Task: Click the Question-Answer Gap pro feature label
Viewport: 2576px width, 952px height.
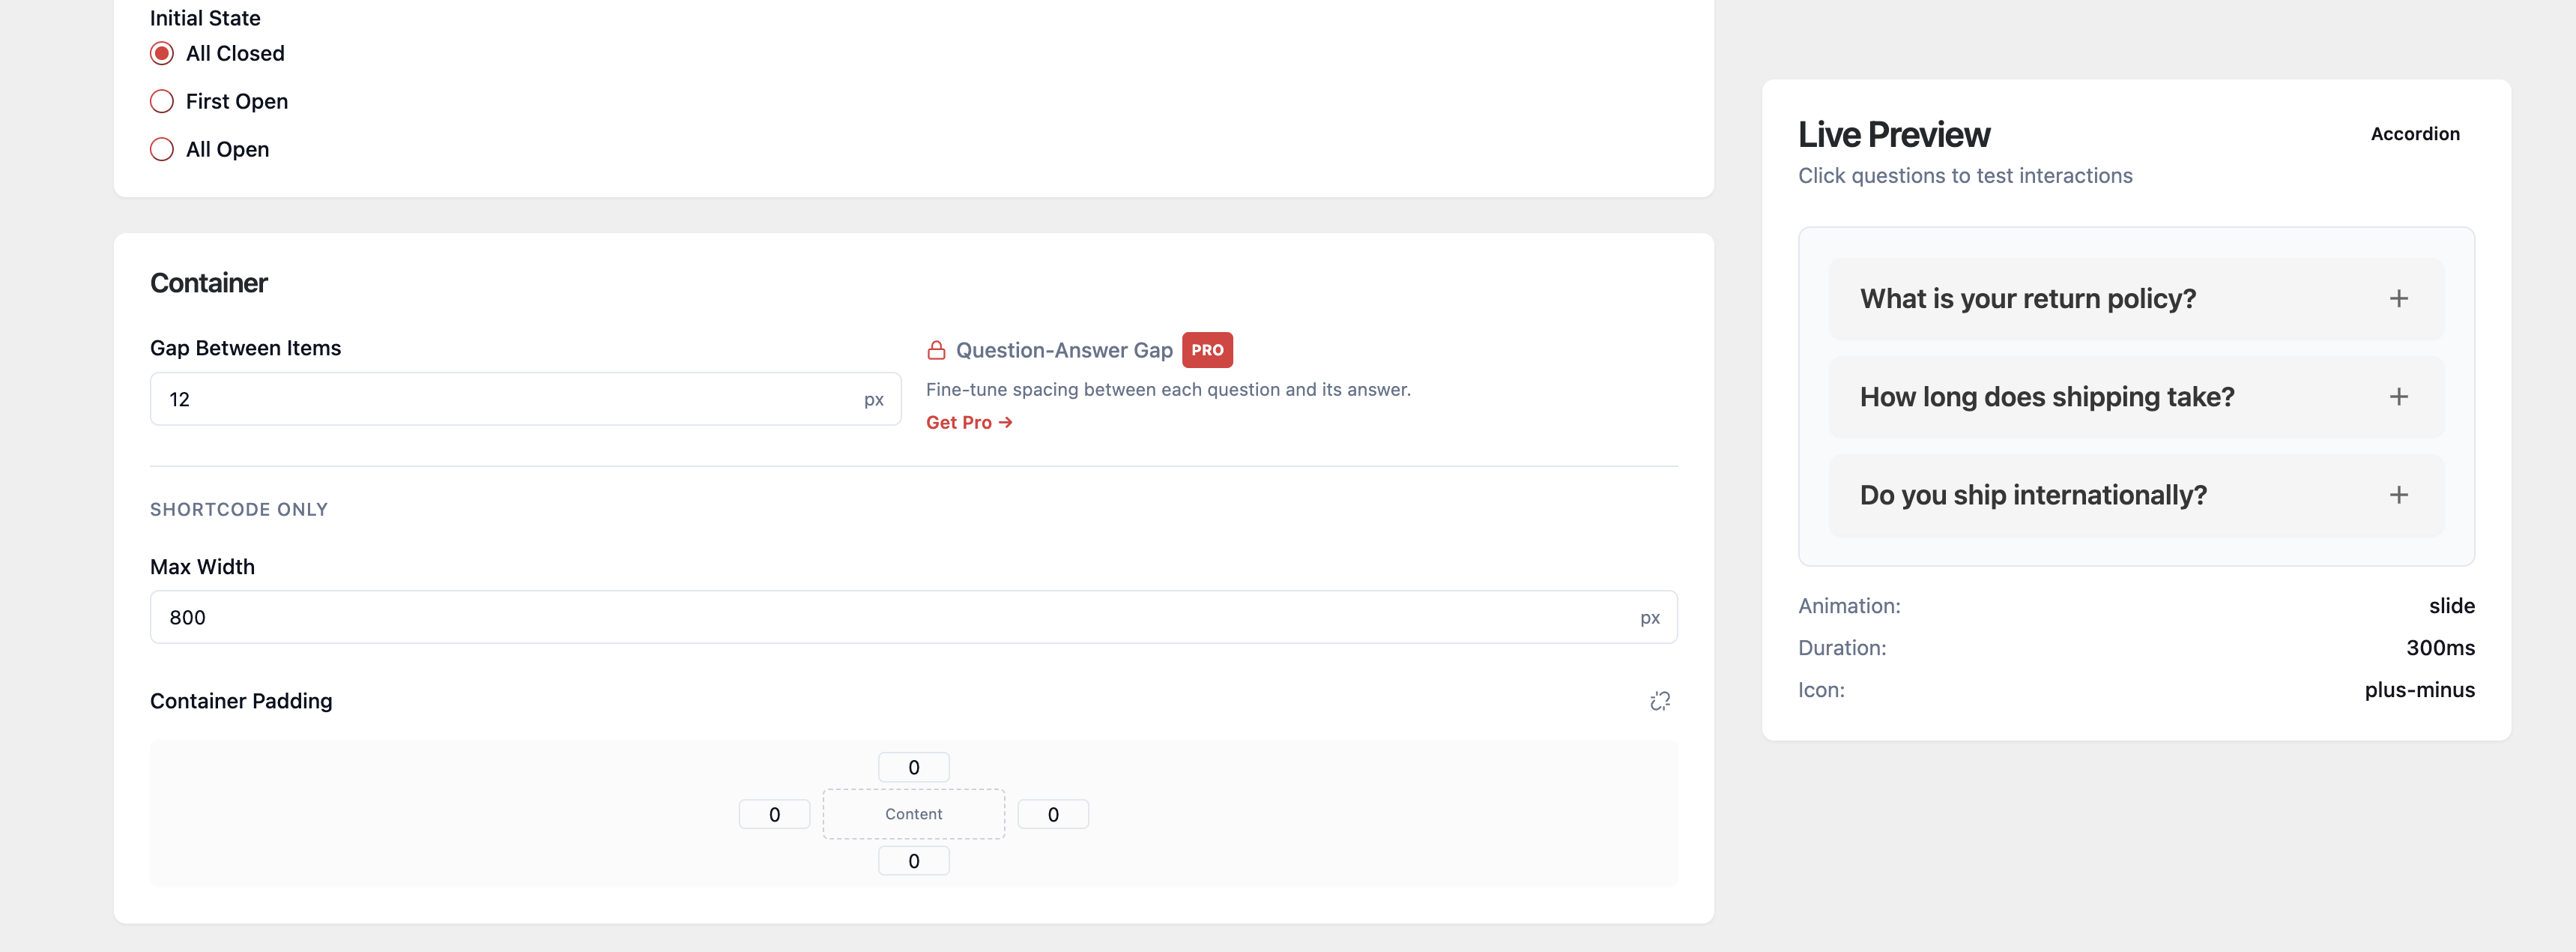Action: pyautogui.click(x=1063, y=350)
